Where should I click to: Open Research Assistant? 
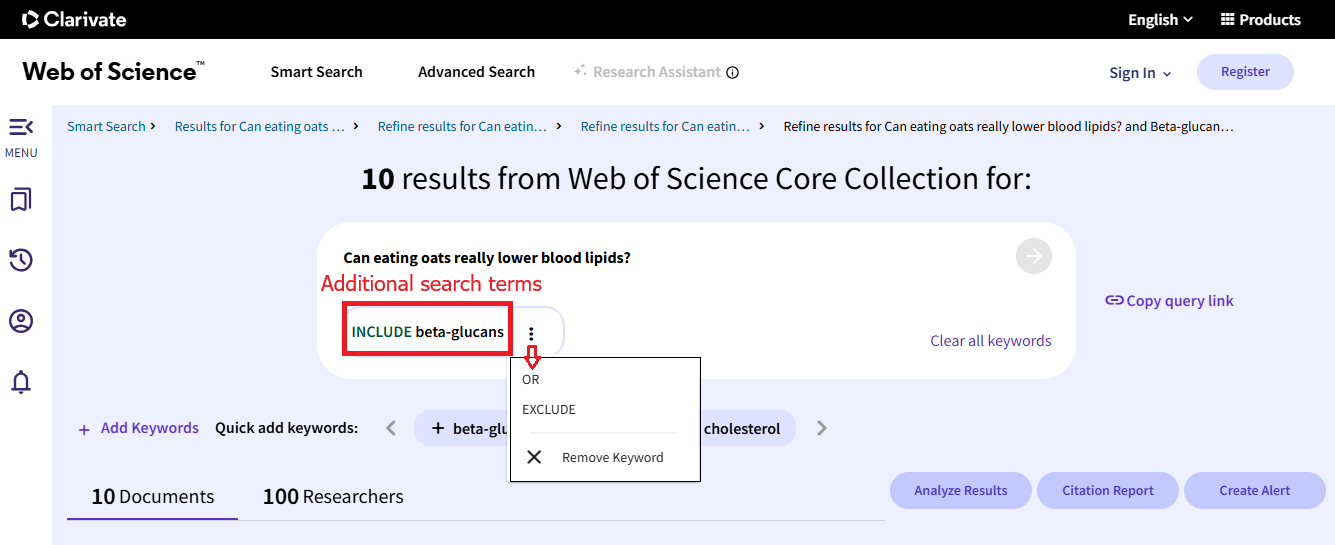click(x=647, y=72)
